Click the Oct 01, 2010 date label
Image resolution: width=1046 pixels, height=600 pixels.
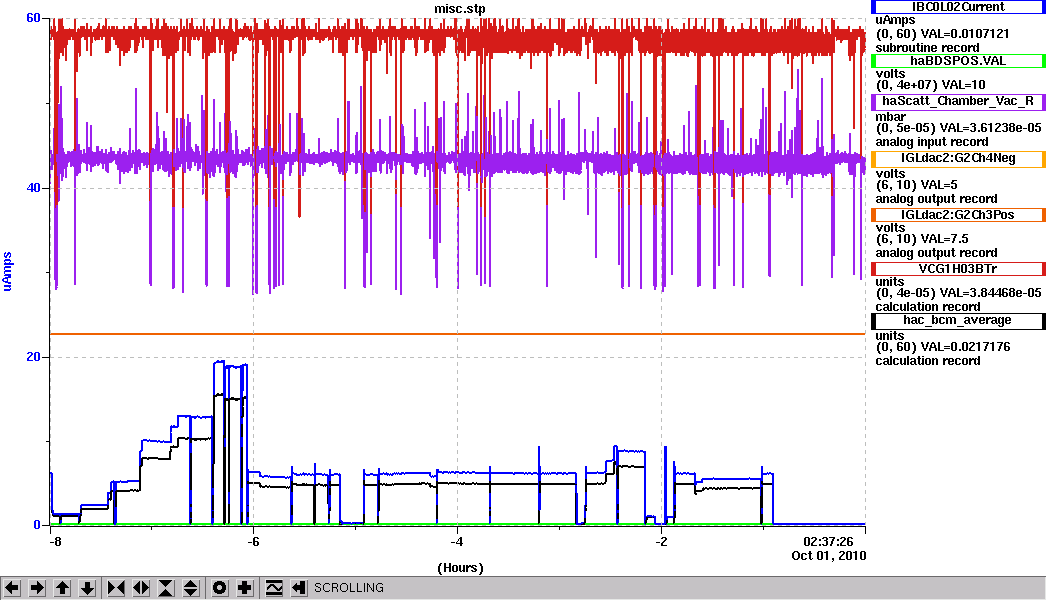click(x=829, y=555)
